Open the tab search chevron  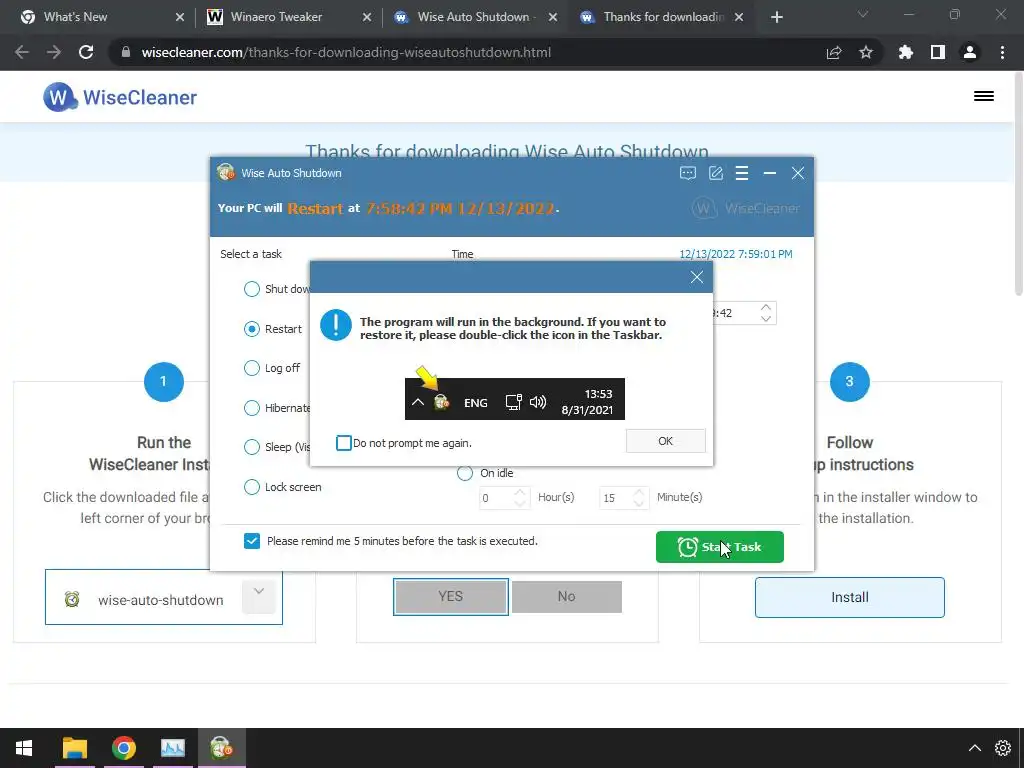pyautogui.click(x=863, y=14)
